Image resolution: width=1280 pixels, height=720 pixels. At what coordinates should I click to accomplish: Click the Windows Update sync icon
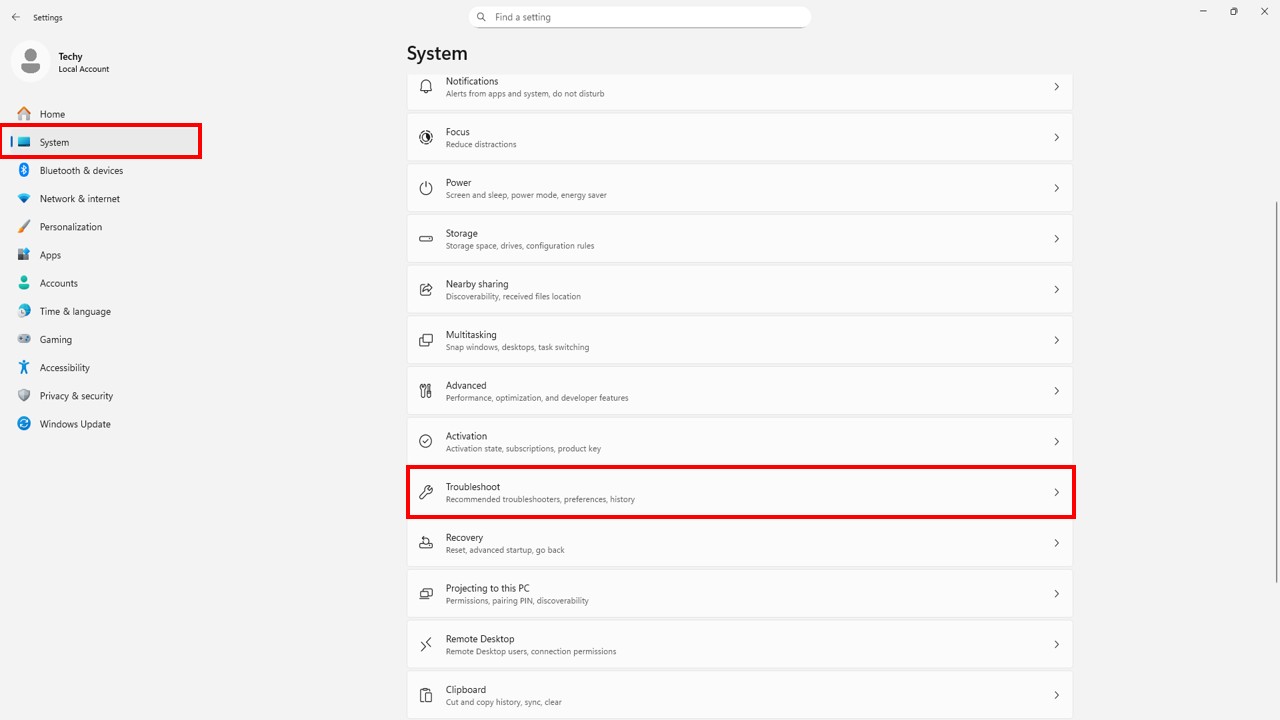(x=24, y=424)
